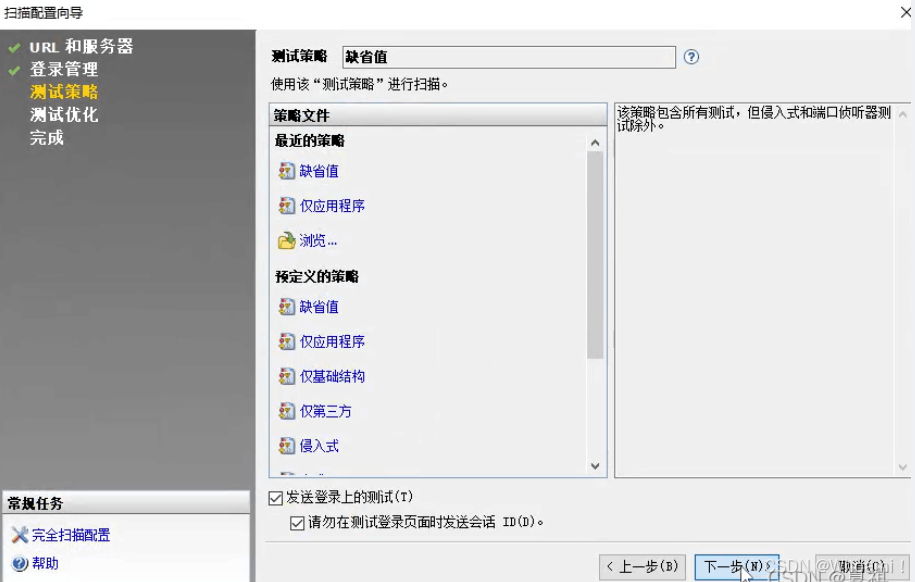The width and height of the screenshot is (915, 582).
Task: Go to the 测试优化 wizard step
Action: coord(64,114)
